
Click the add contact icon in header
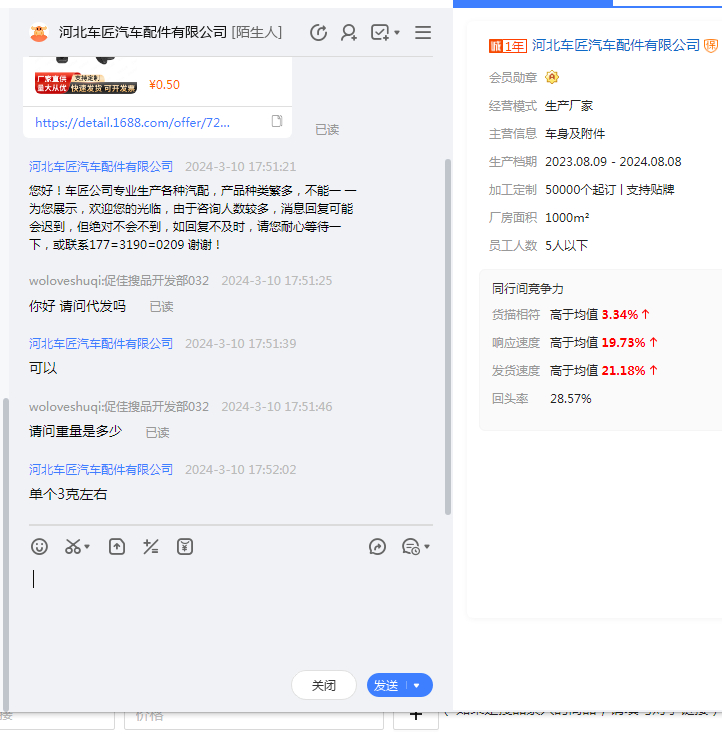(x=348, y=33)
